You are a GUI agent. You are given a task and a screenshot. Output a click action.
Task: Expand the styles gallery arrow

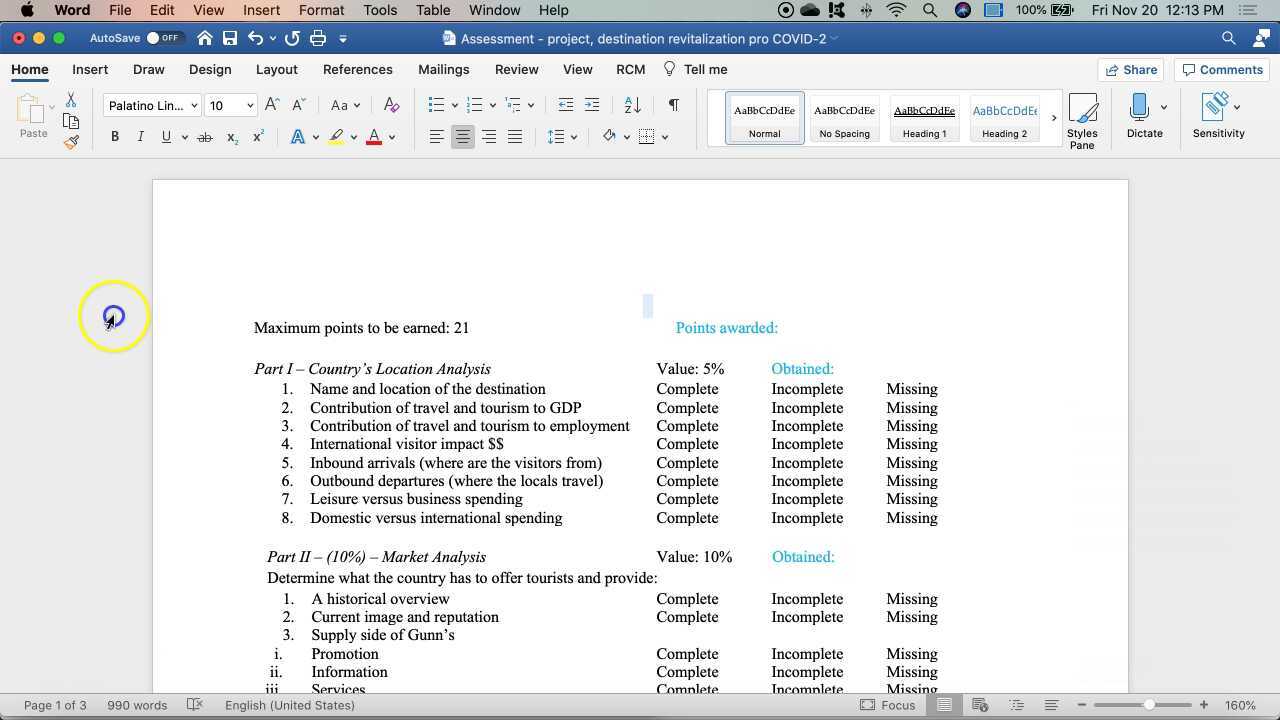coord(1053,118)
